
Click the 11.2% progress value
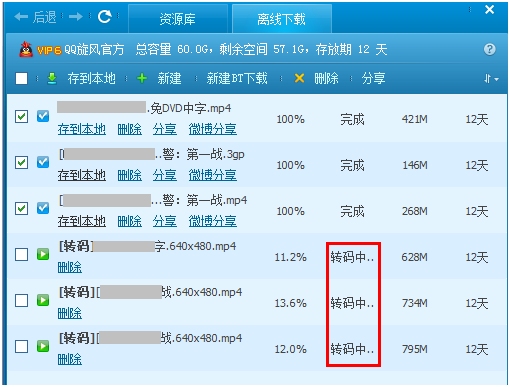pos(290,257)
